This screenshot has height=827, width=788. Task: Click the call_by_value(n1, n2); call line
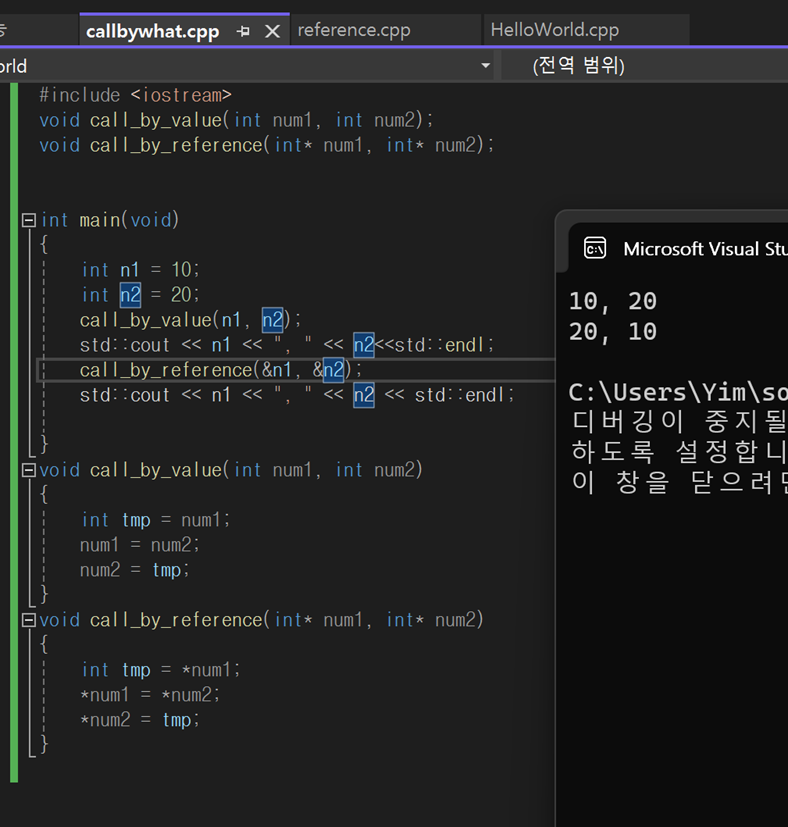[190, 320]
